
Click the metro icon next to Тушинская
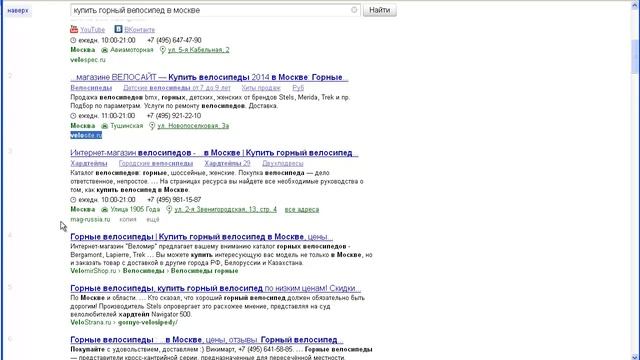click(104, 126)
